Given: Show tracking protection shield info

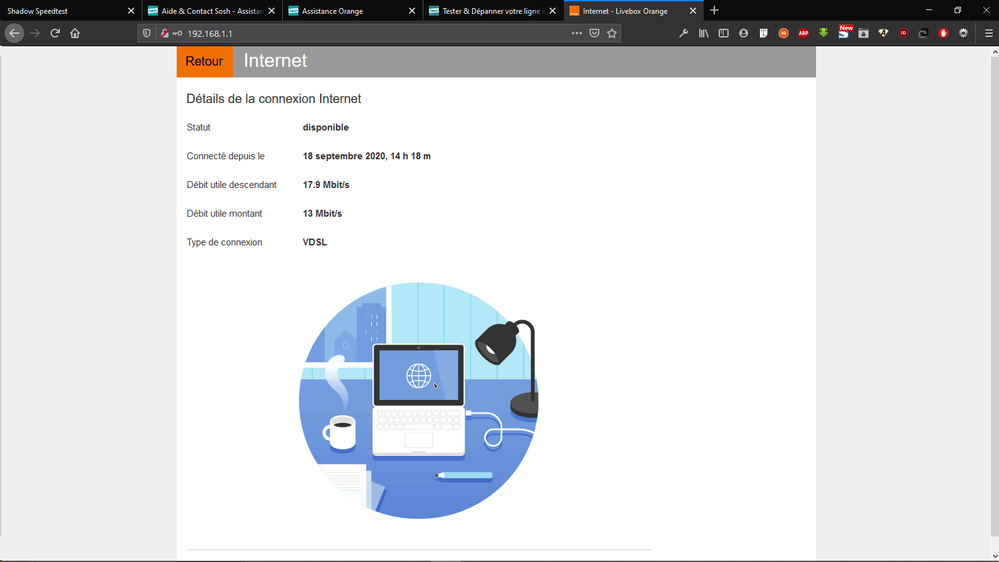Looking at the screenshot, I should pyautogui.click(x=148, y=33).
